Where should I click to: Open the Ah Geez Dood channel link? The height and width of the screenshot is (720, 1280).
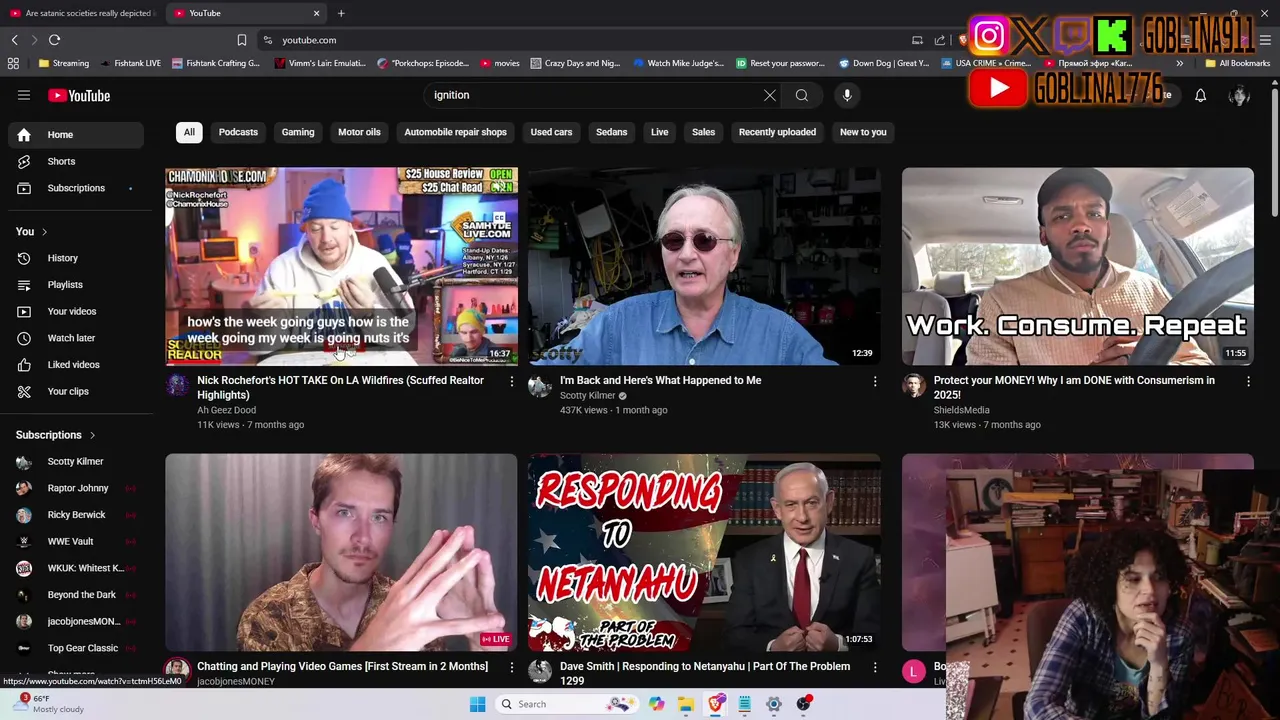226,410
